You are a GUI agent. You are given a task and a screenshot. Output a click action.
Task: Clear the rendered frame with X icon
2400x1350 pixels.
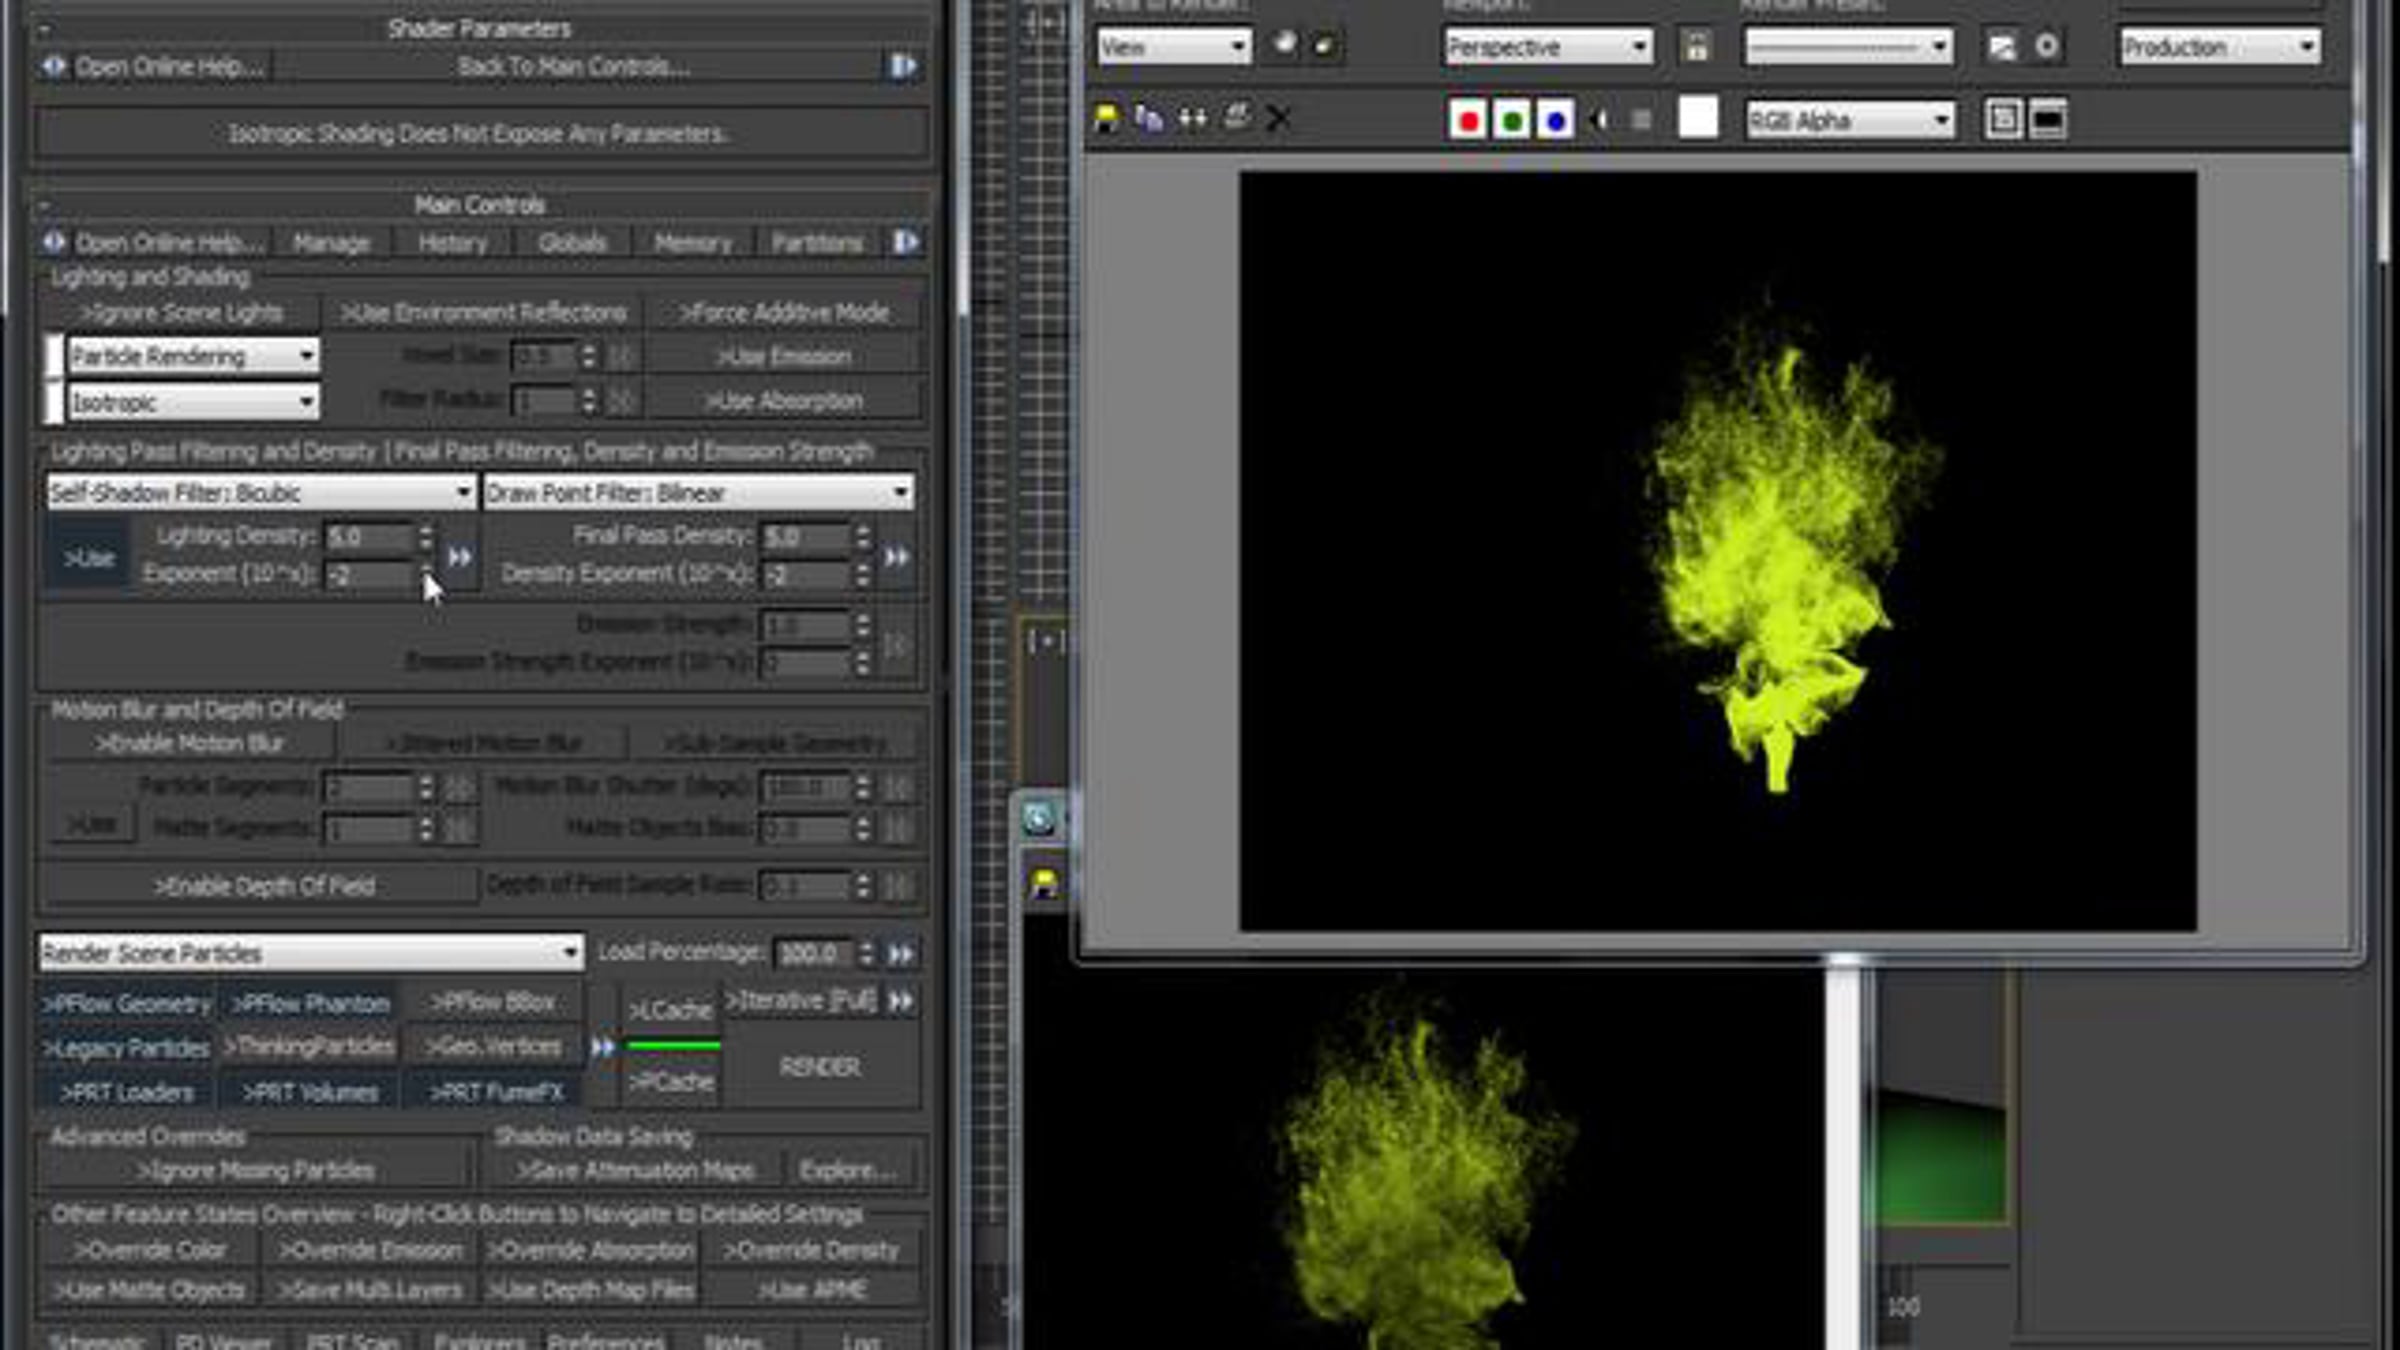pos(1277,119)
